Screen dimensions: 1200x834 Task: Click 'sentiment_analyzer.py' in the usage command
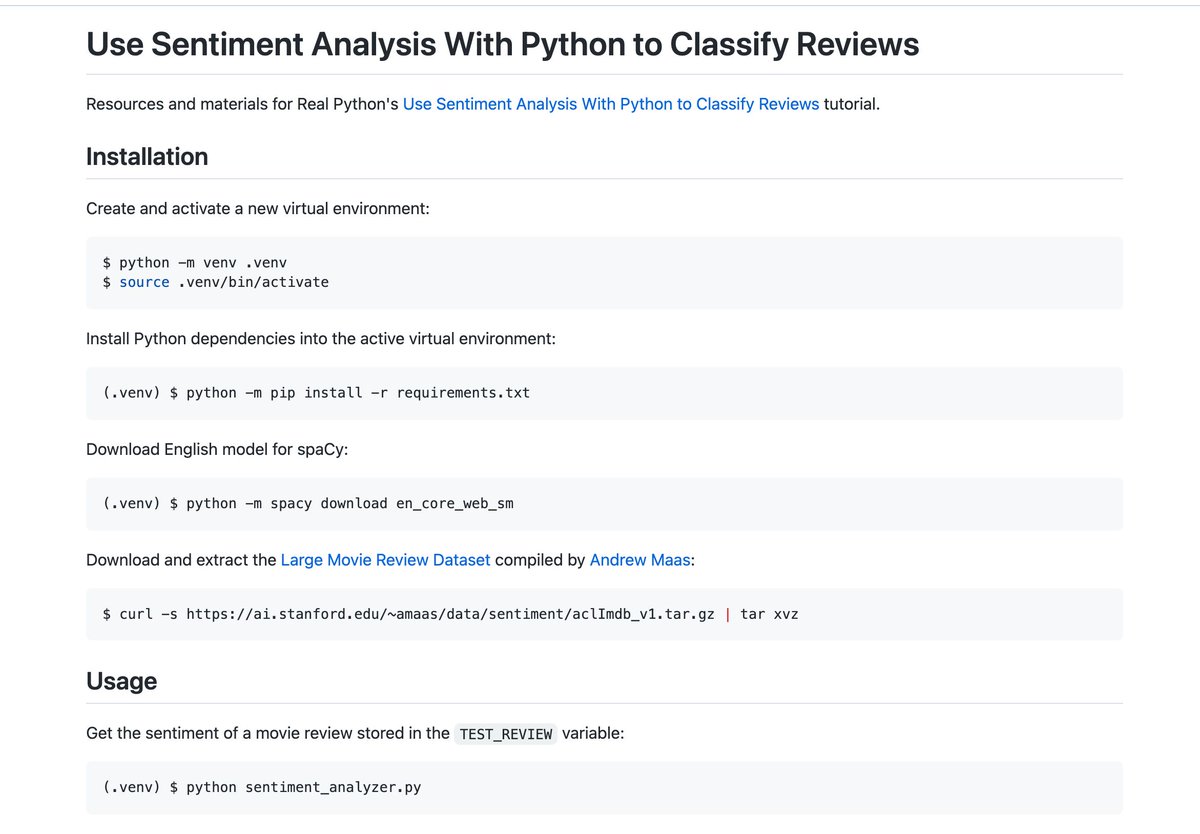333,787
